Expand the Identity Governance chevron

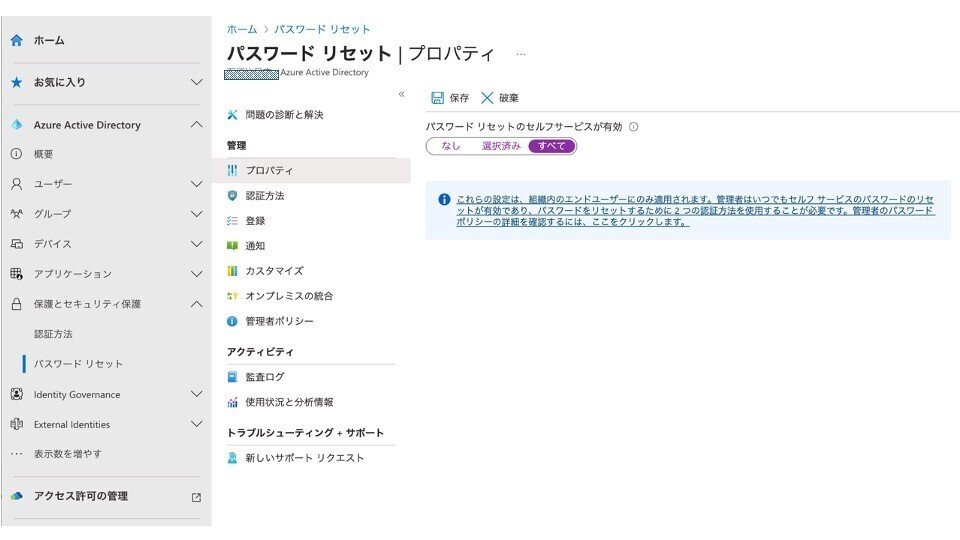pyautogui.click(x=196, y=394)
